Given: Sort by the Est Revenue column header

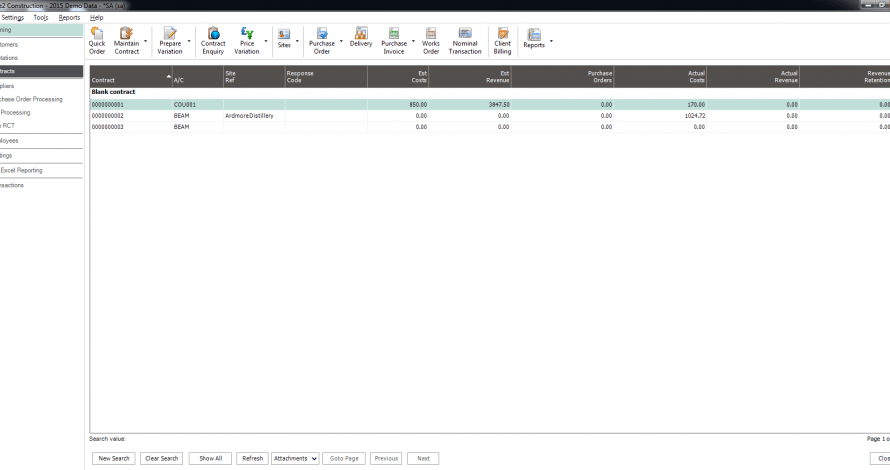Looking at the screenshot, I should pos(470,77).
